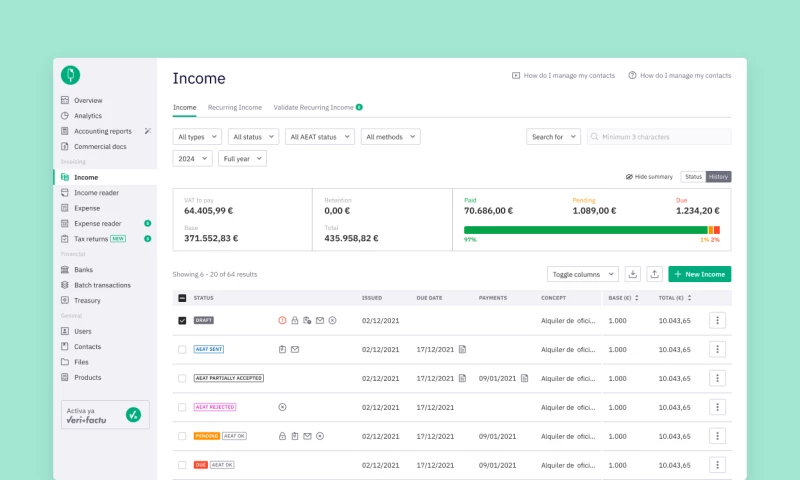Viewport: 800px width, 480px height.
Task: Check the DUE row checkbox
Action: 182,465
